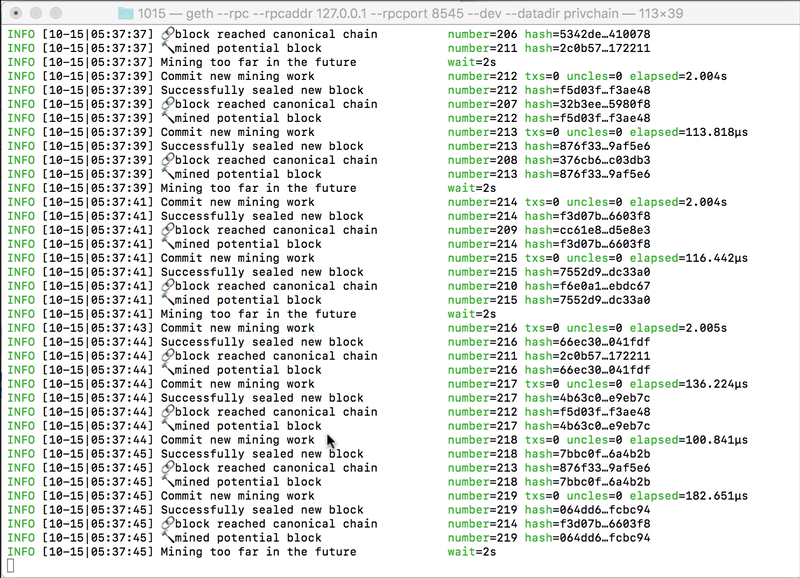This screenshot has height=578, width=800.
Task: Click the hammer icon on the mined block 219 line
Action: coord(168,538)
